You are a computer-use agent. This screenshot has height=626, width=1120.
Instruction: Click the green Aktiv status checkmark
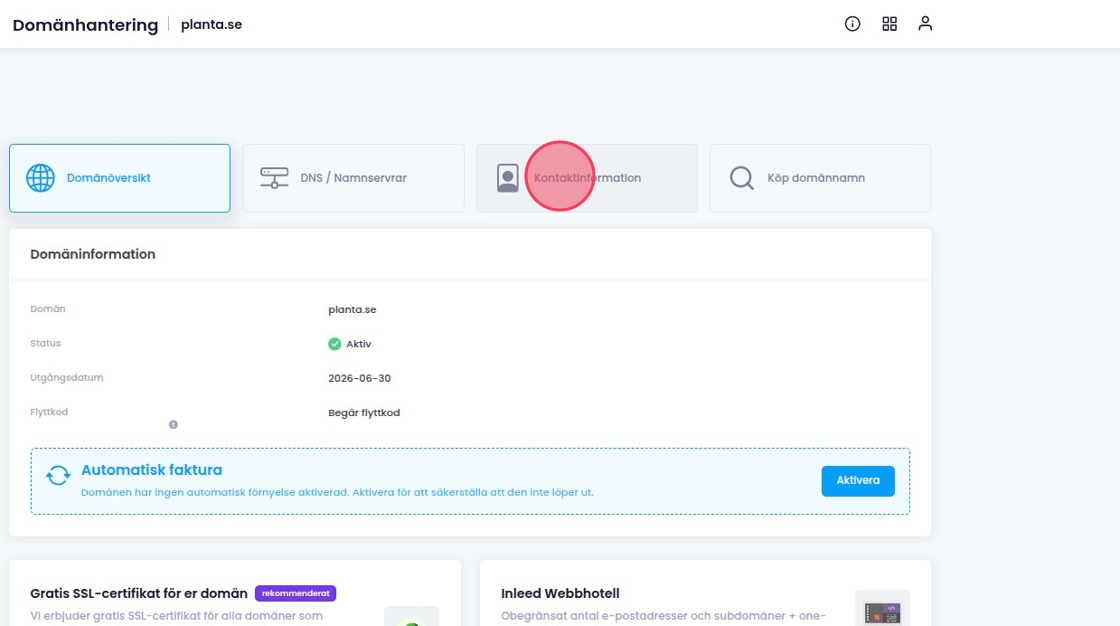pyautogui.click(x=334, y=344)
